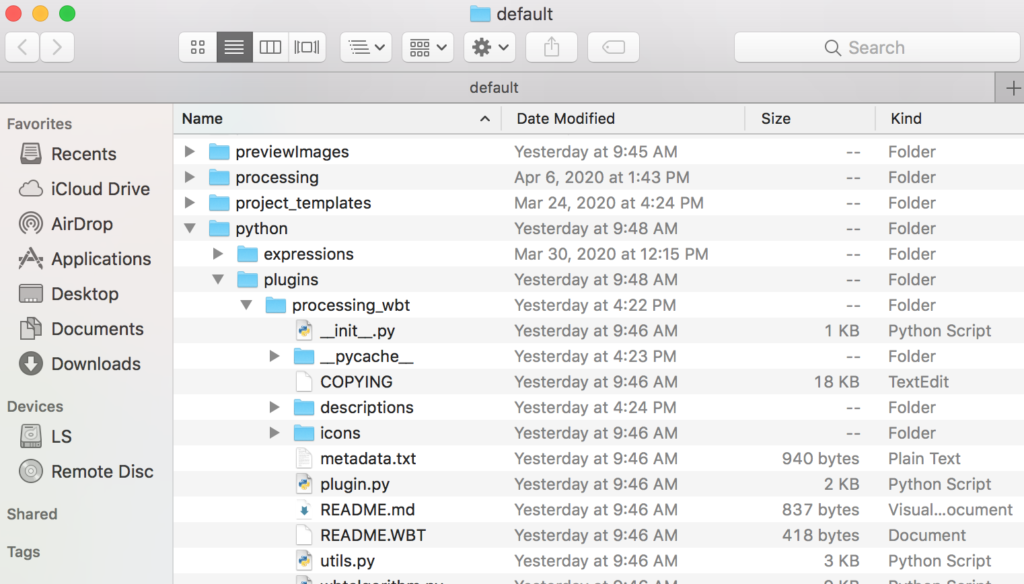Screen dimensions: 1024x584
Task: Sort by Date Modified column header
Action: coord(565,118)
